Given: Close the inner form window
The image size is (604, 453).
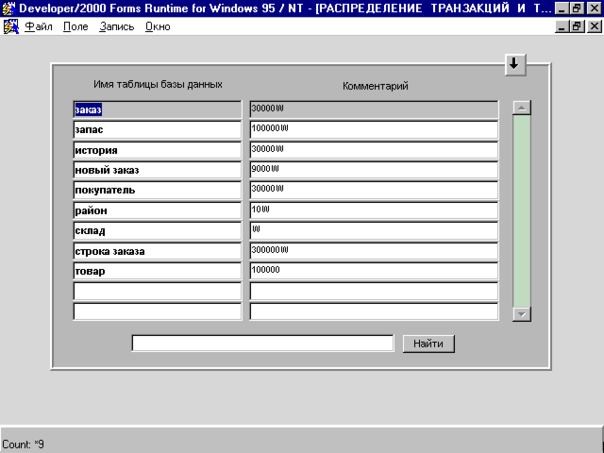Looking at the screenshot, I should click(594, 27).
